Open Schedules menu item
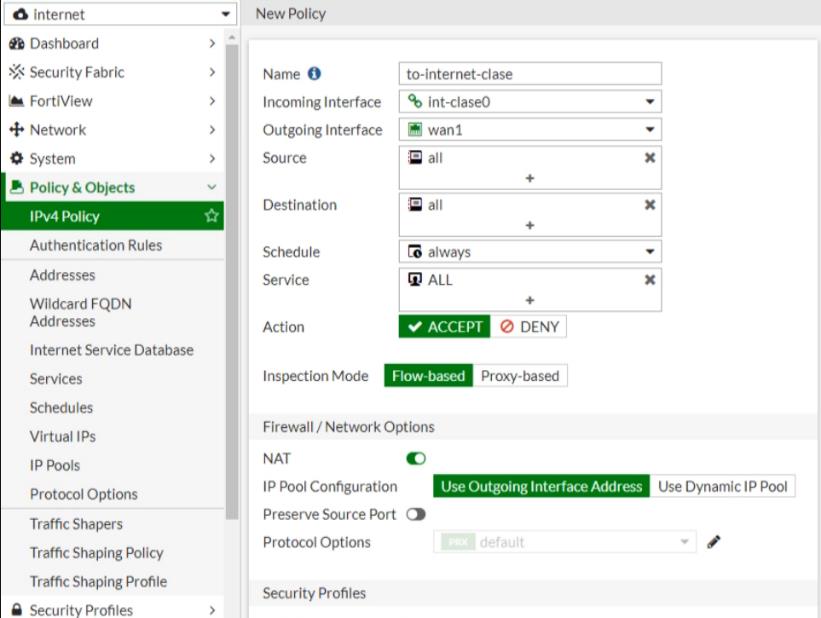Screen dimensions: 821x618 pos(113,407)
